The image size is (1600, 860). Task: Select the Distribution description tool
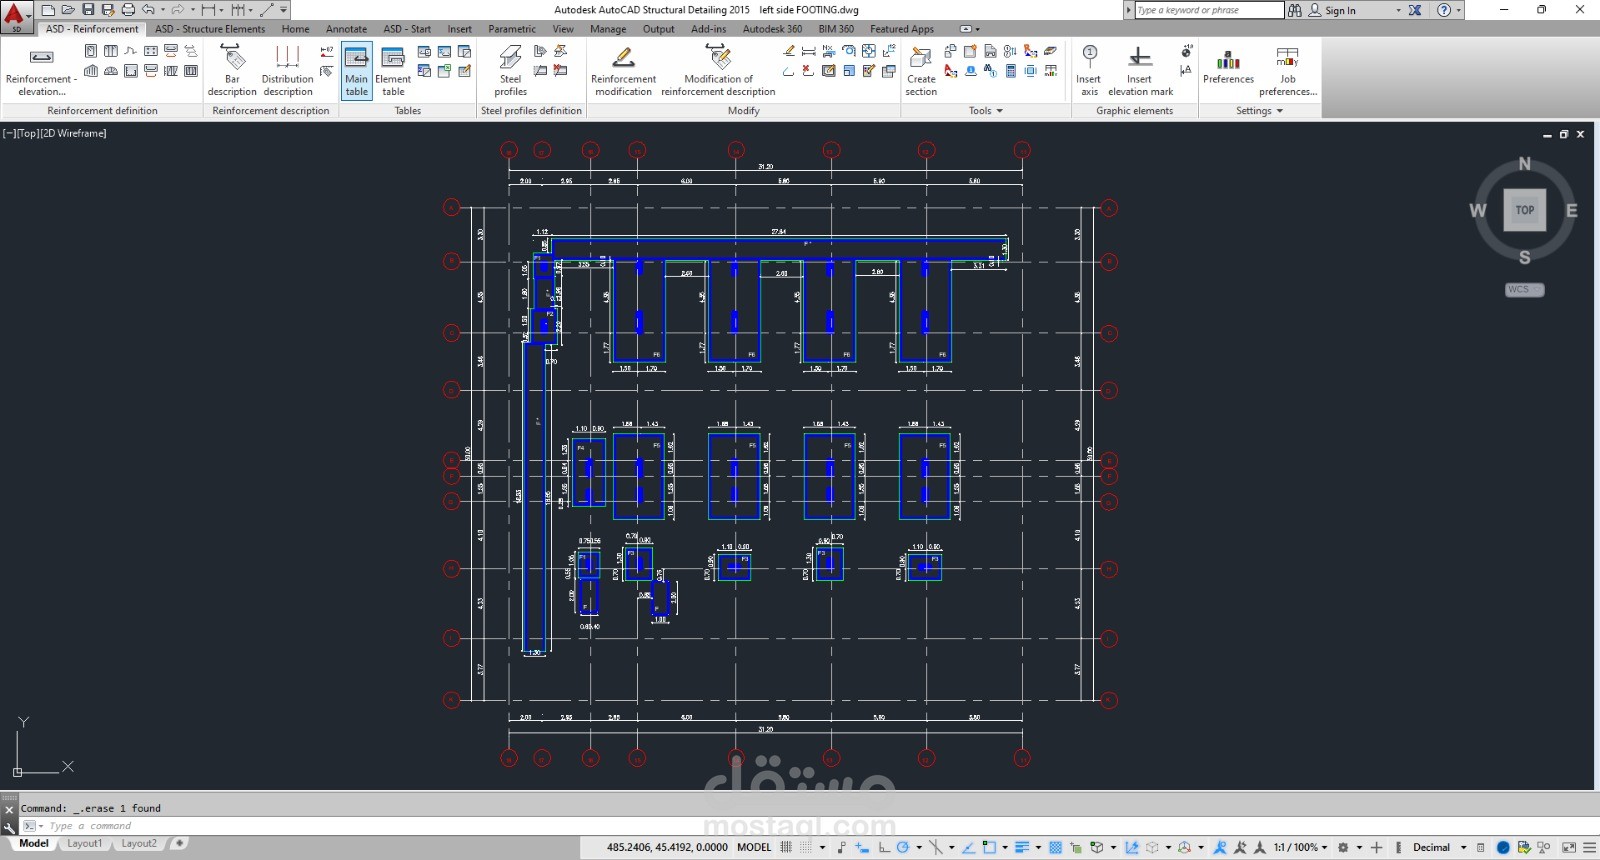point(287,70)
